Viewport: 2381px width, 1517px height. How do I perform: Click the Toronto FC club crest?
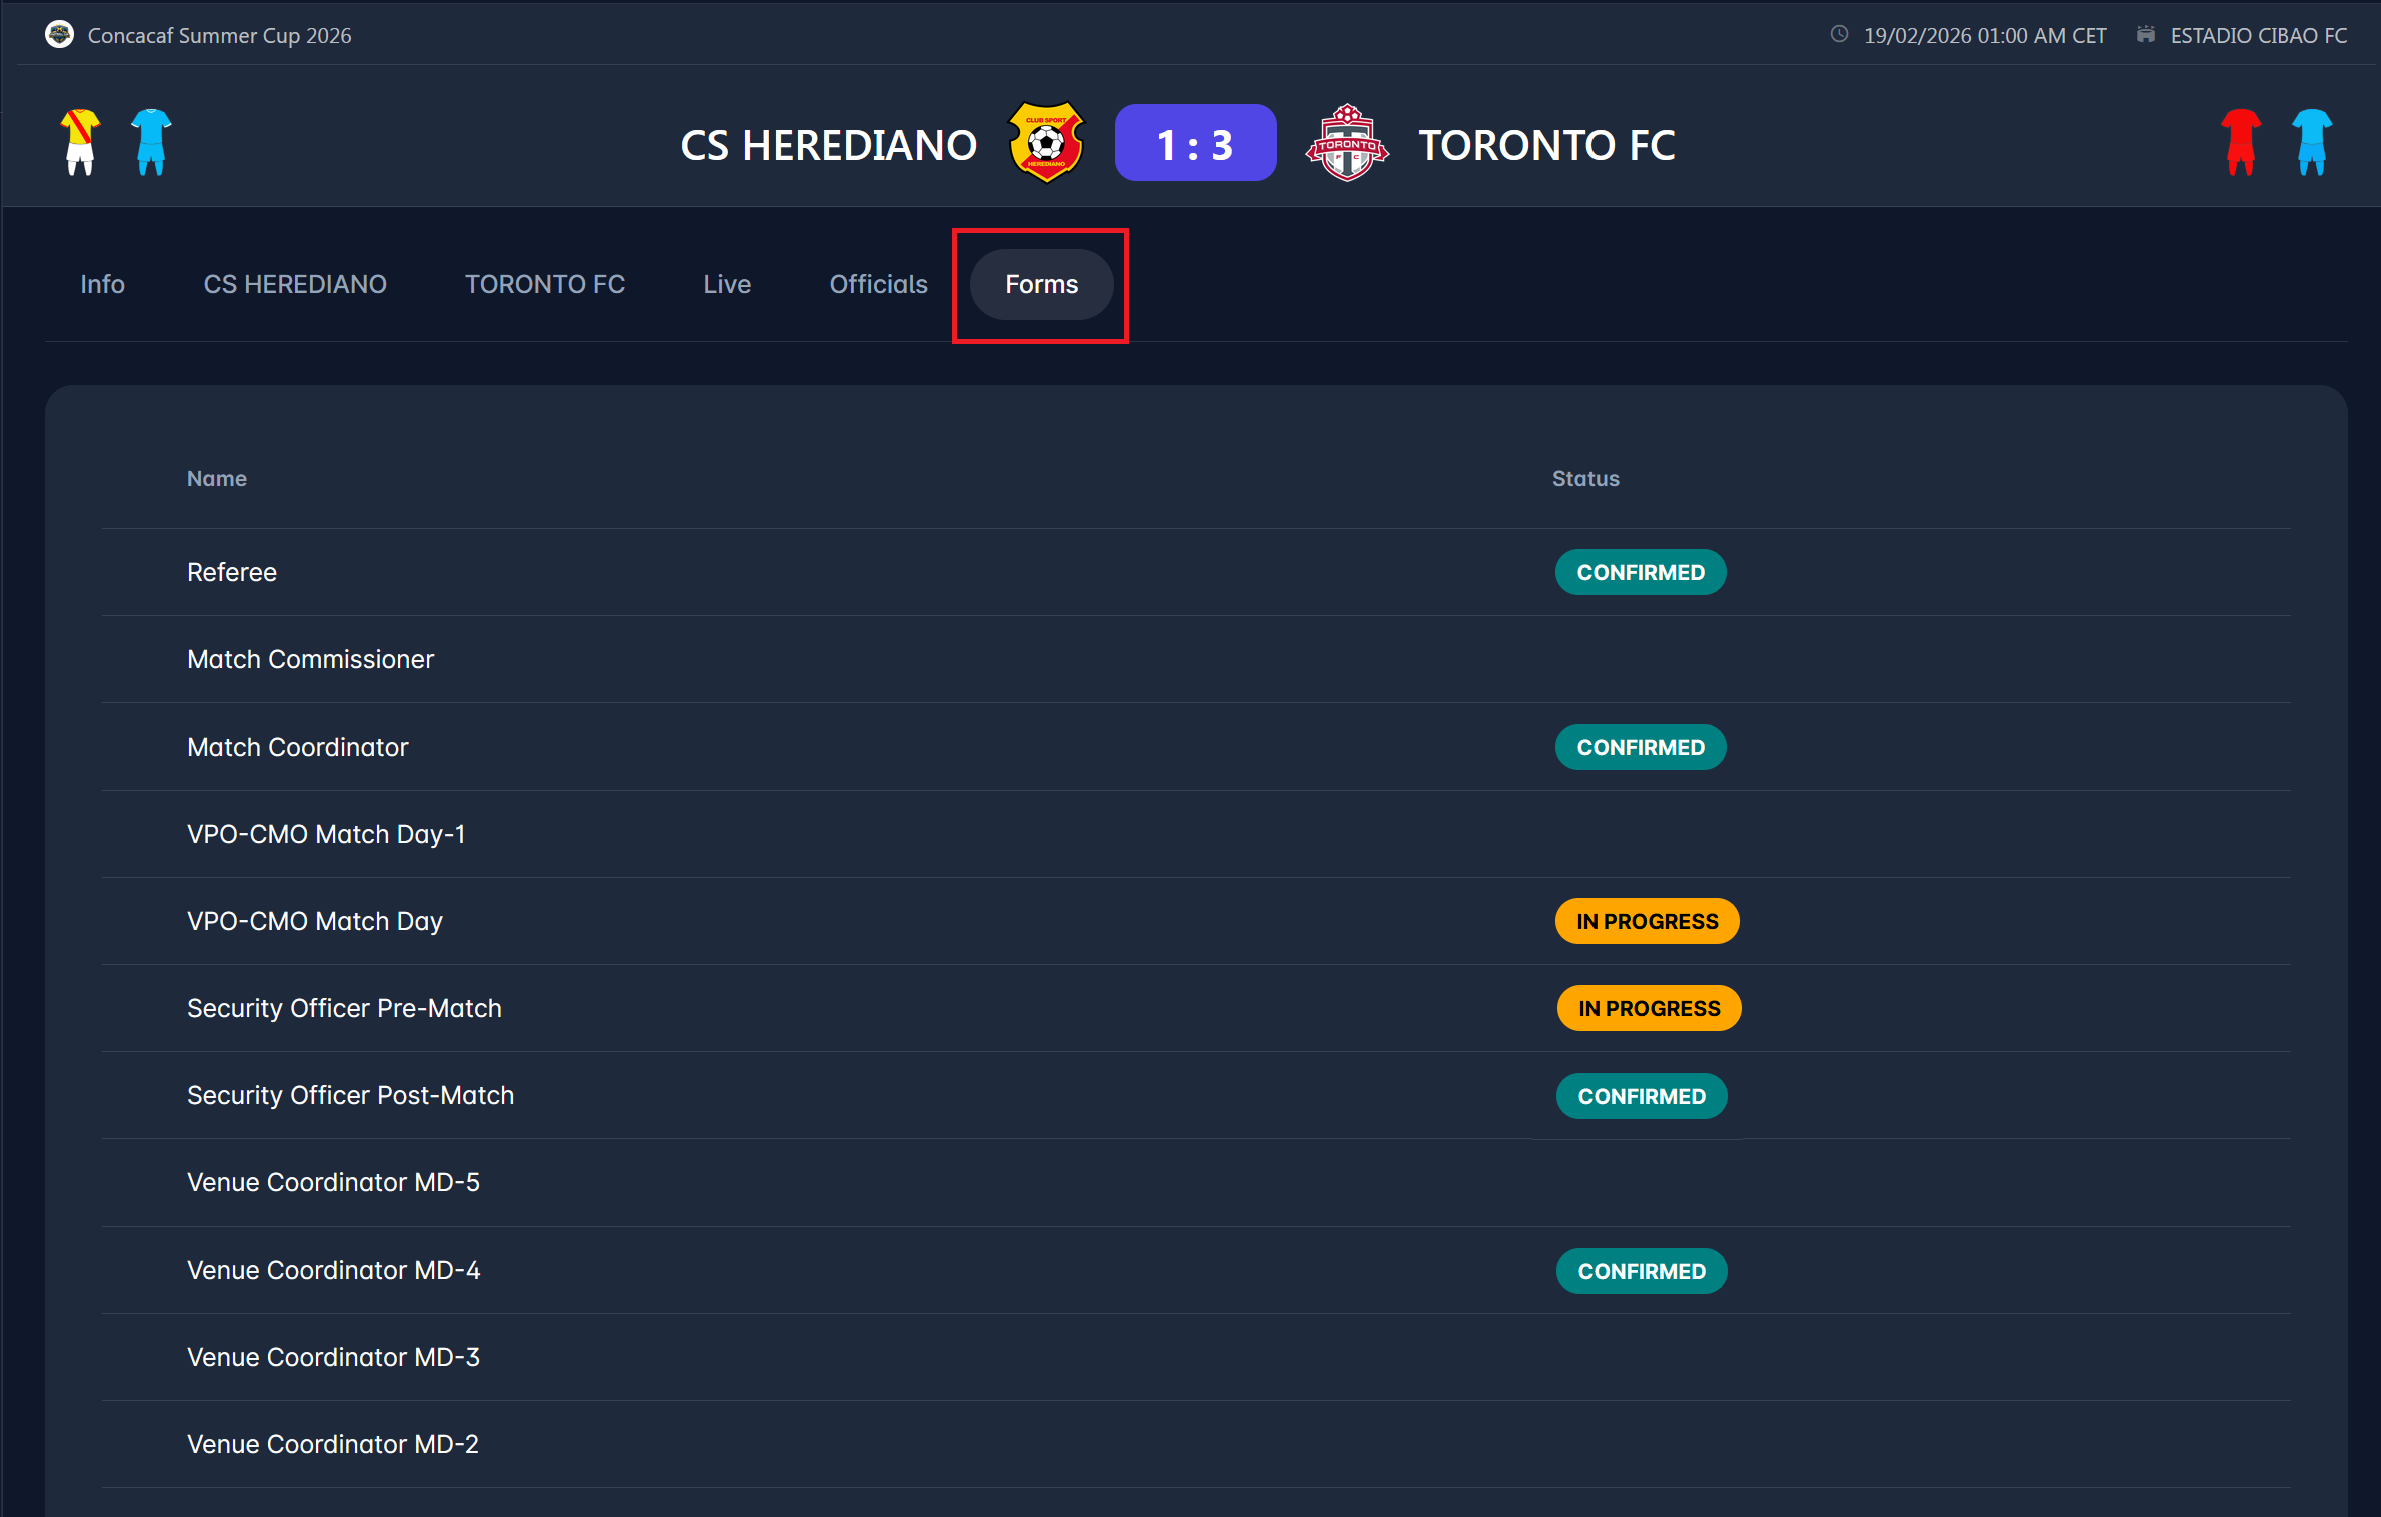click(x=1346, y=143)
